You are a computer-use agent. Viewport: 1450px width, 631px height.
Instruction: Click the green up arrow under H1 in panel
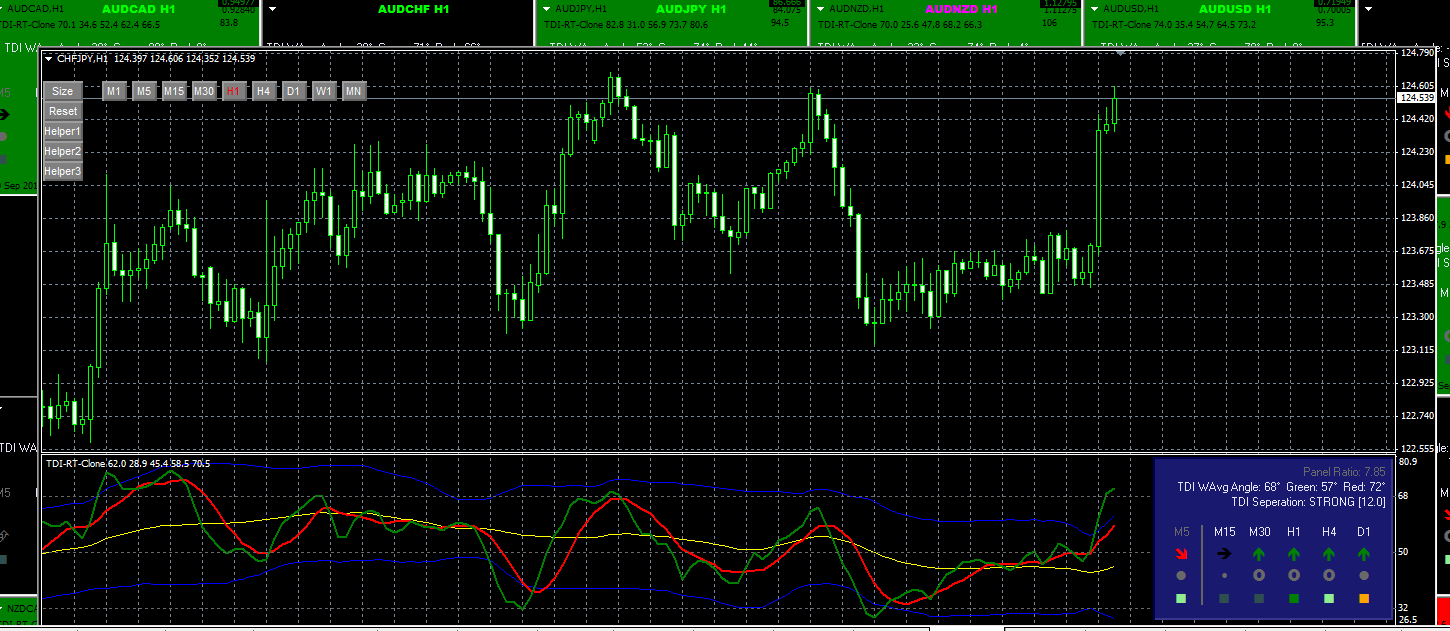click(1294, 552)
